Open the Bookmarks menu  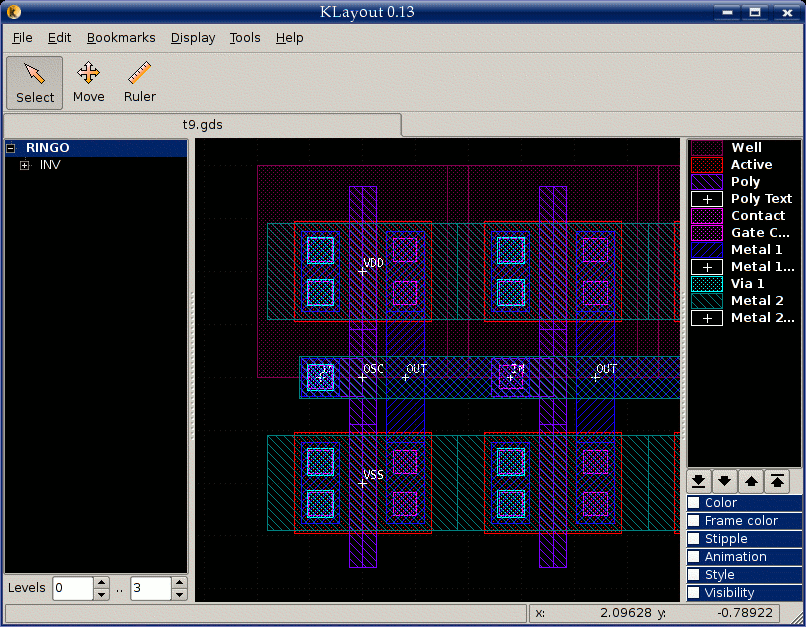point(121,38)
